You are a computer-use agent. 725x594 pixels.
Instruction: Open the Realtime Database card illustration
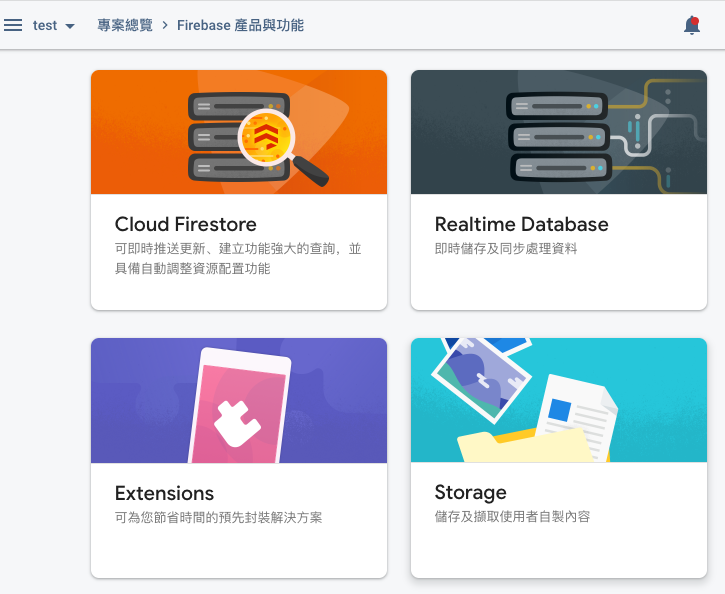(559, 132)
